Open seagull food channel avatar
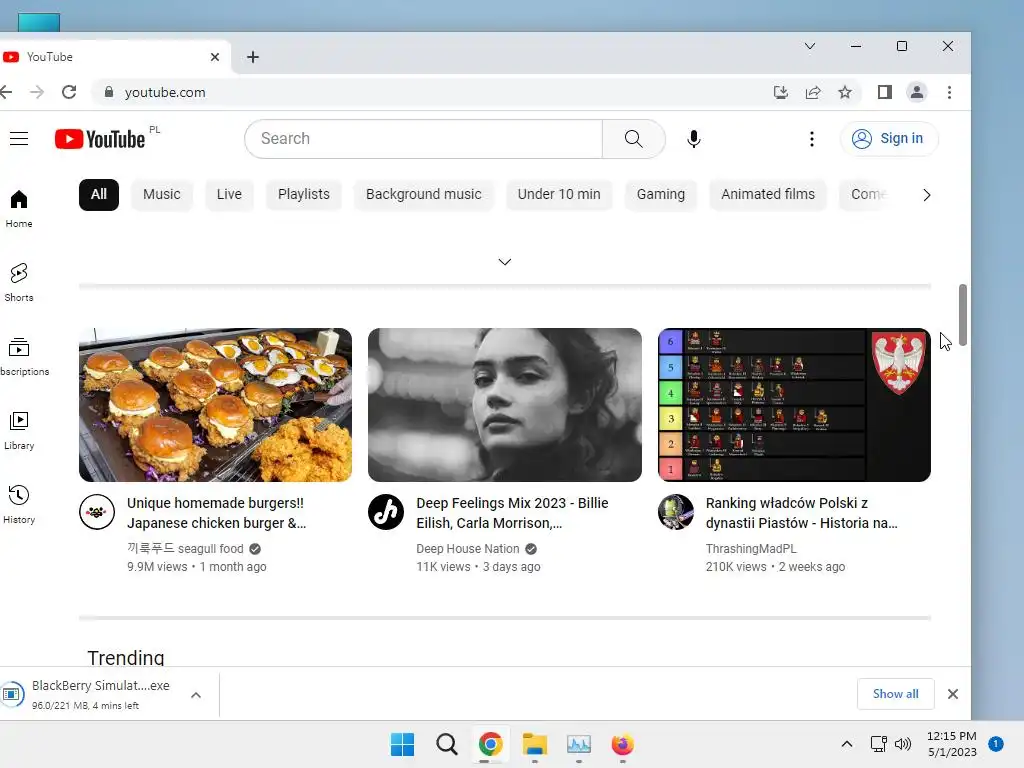Screen dimensions: 1024x768 tap(97, 512)
